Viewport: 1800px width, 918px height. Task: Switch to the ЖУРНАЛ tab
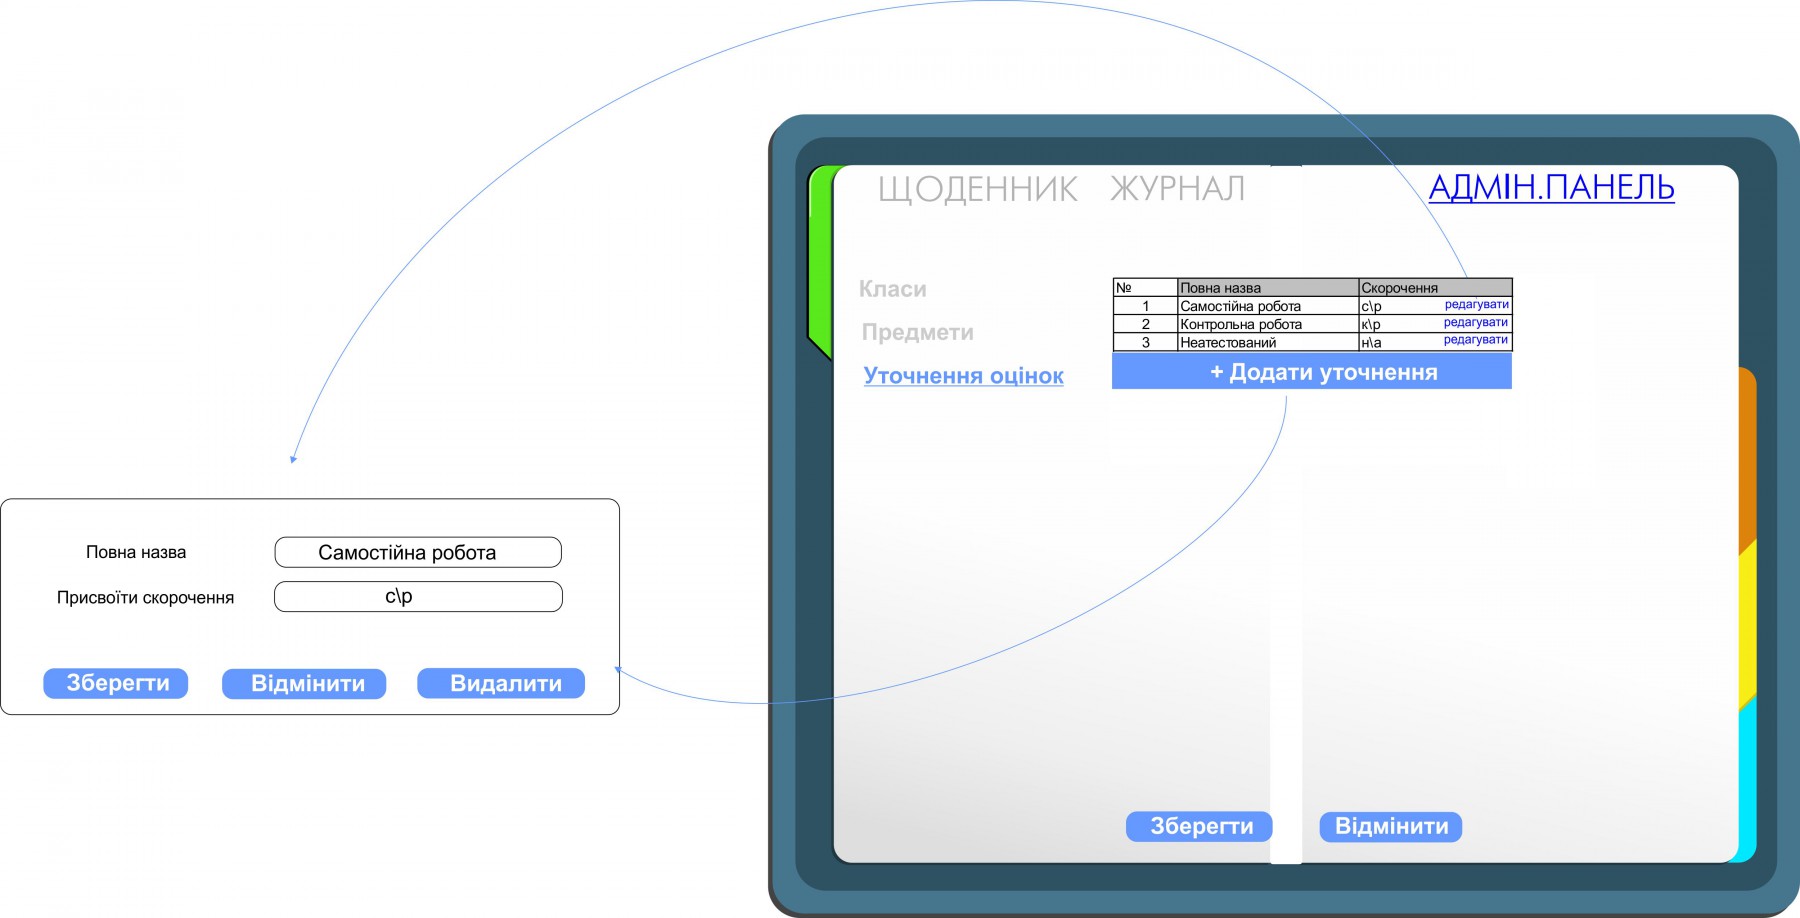pyautogui.click(x=1177, y=189)
